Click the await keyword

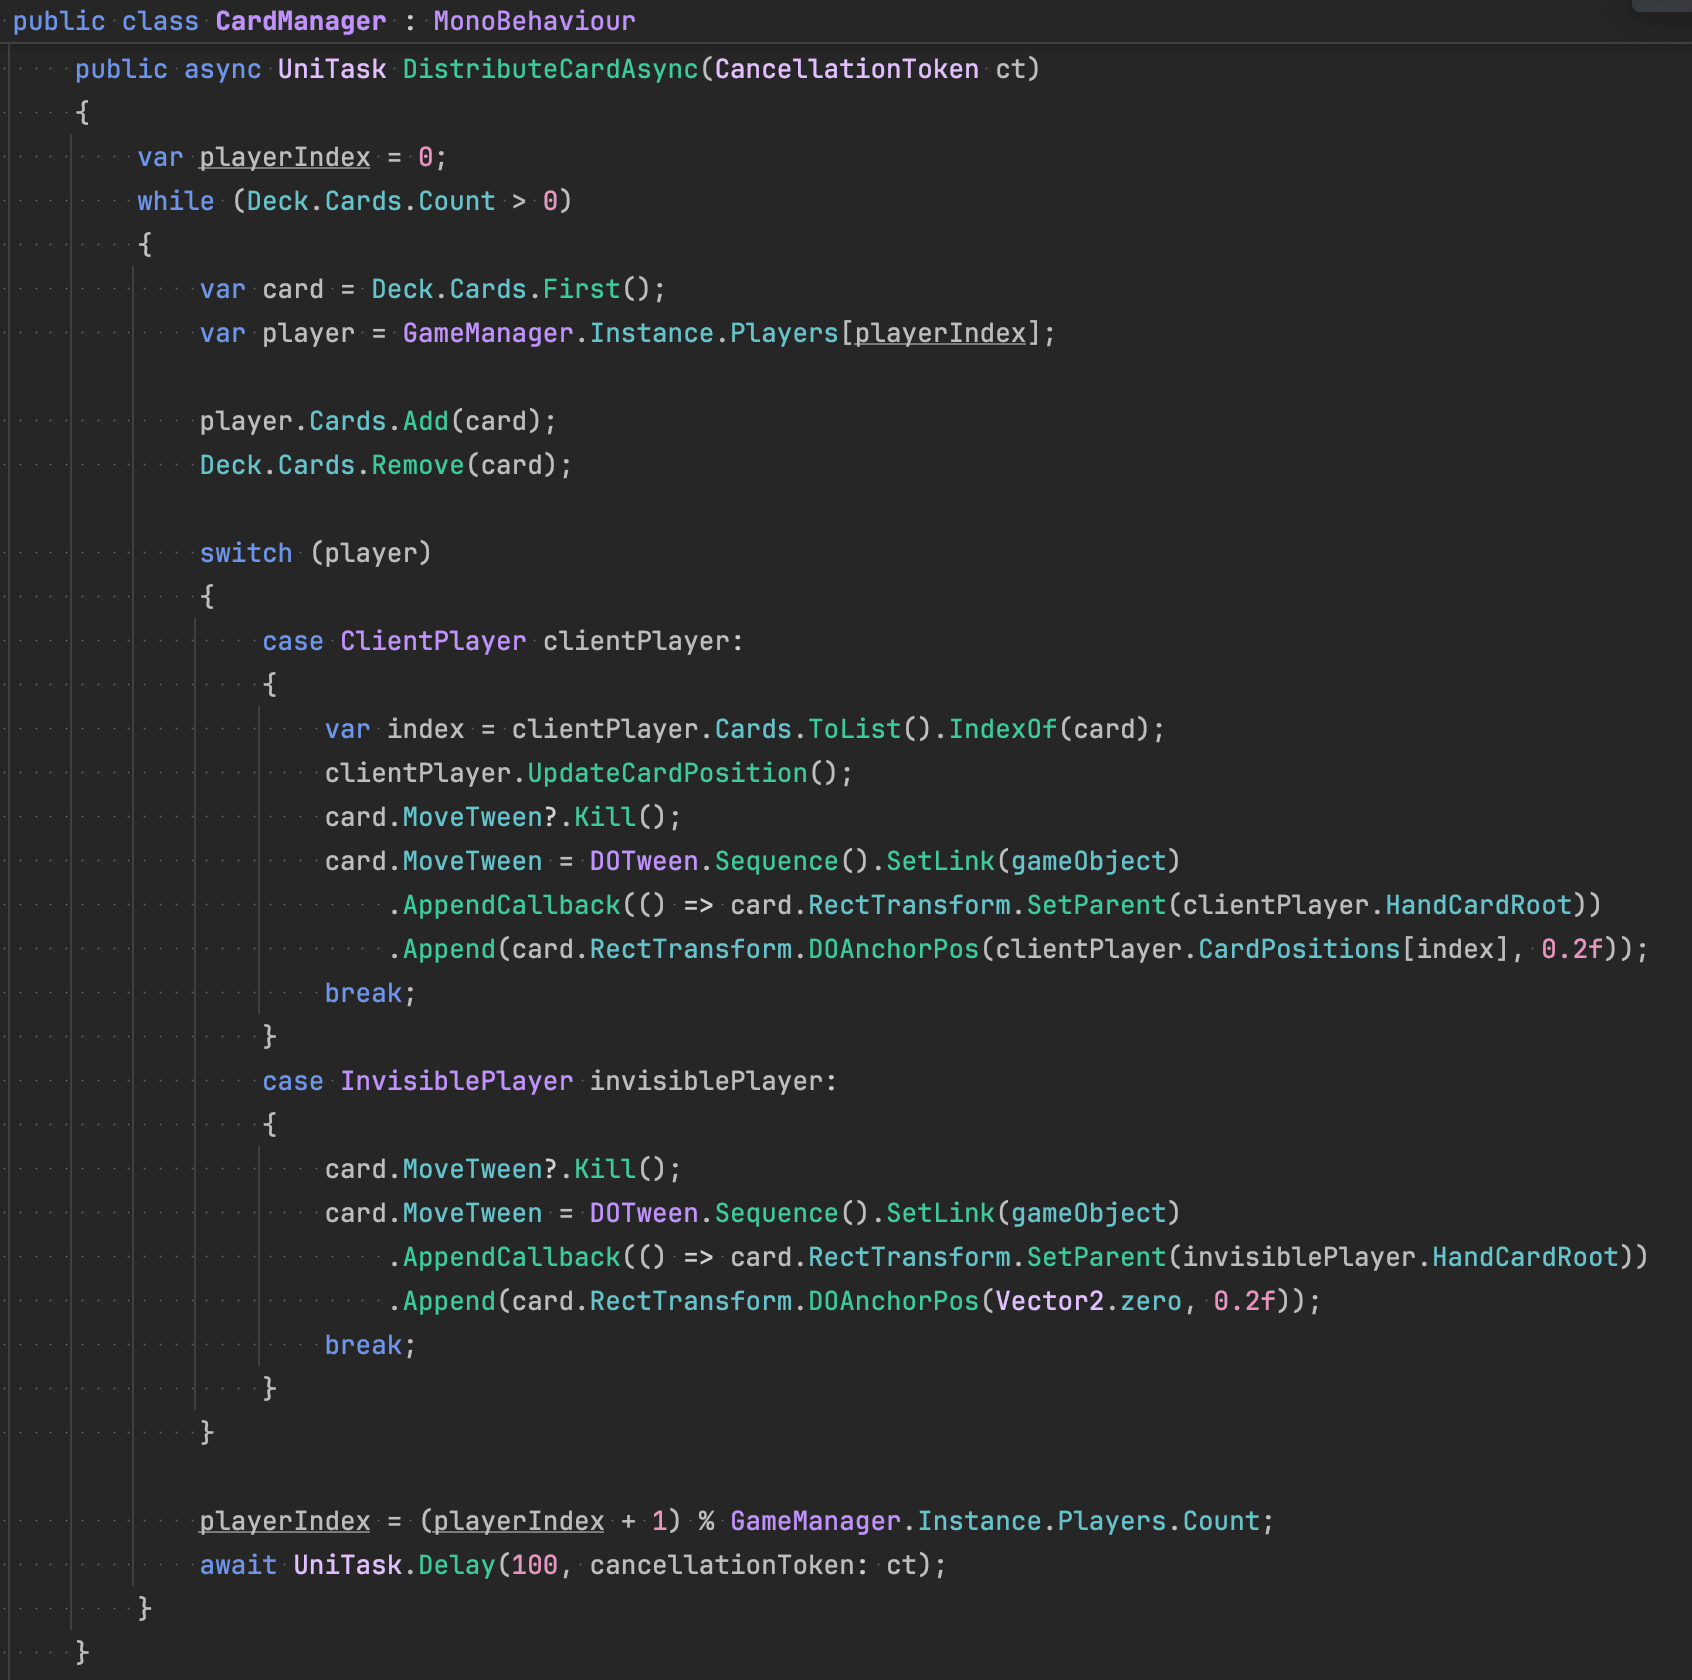point(238,1565)
